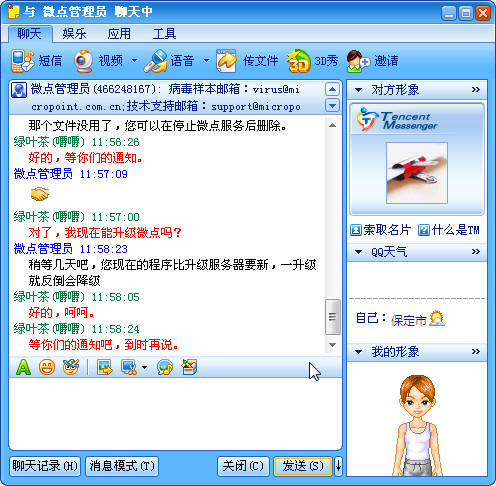Open the smiley emoticon picker
Screen dimensions: 496x486
47,367
